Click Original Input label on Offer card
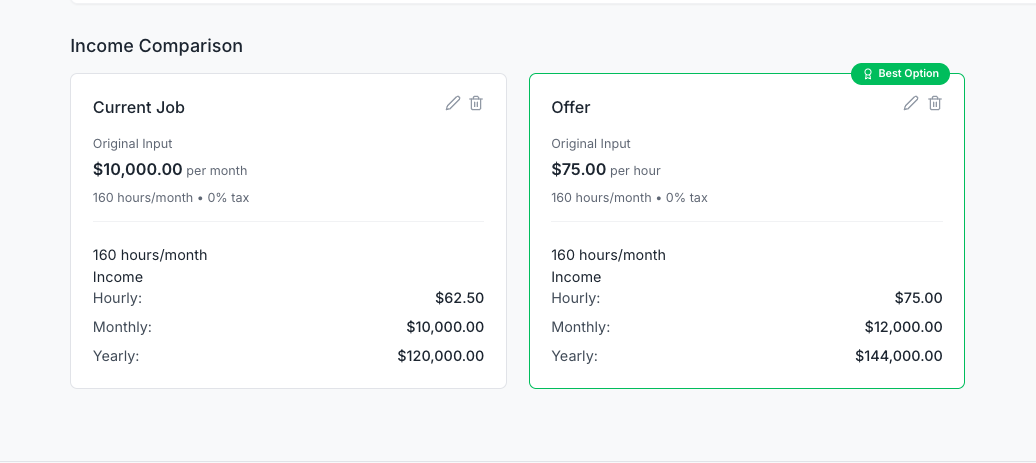The height and width of the screenshot is (463, 1036). click(x=591, y=144)
